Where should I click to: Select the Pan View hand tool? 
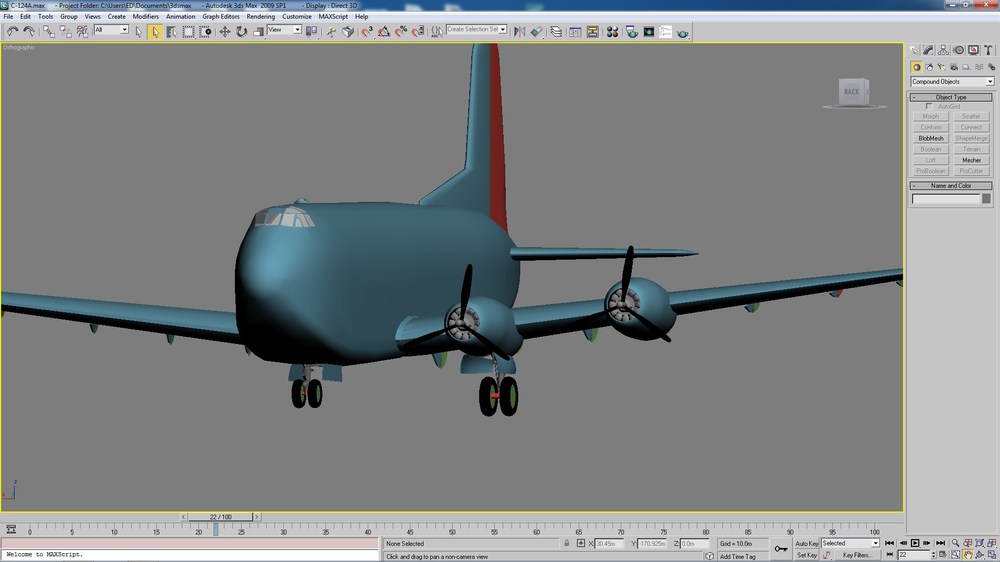pos(967,555)
